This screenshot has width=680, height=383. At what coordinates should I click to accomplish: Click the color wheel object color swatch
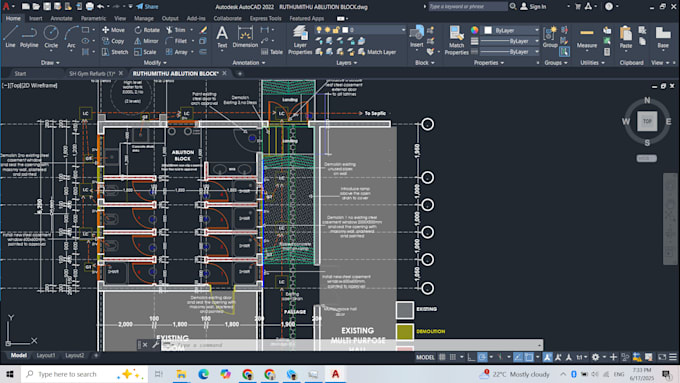pos(474,30)
